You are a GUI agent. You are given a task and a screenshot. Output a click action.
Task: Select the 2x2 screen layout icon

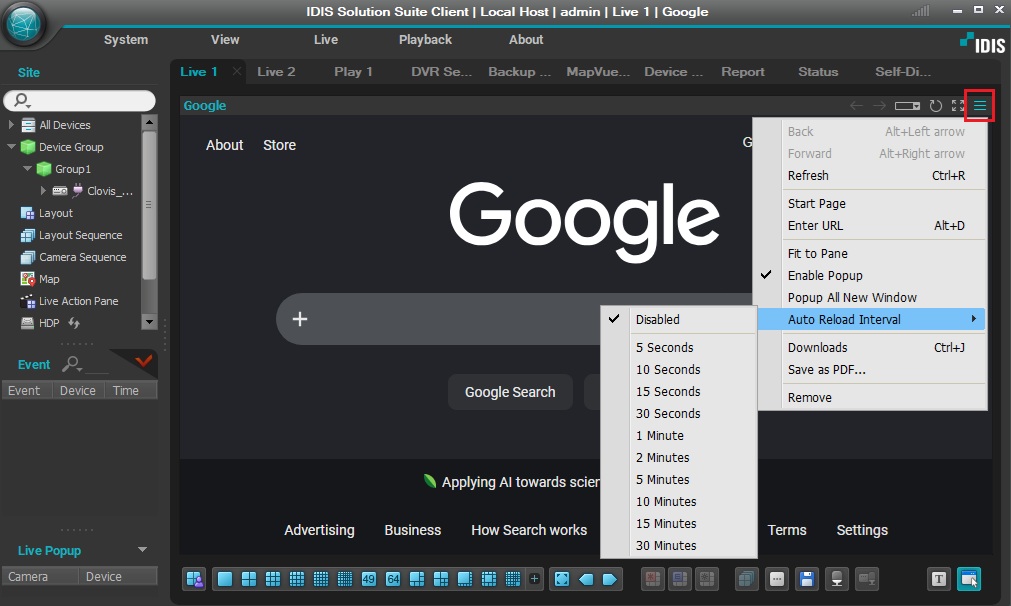point(249,579)
